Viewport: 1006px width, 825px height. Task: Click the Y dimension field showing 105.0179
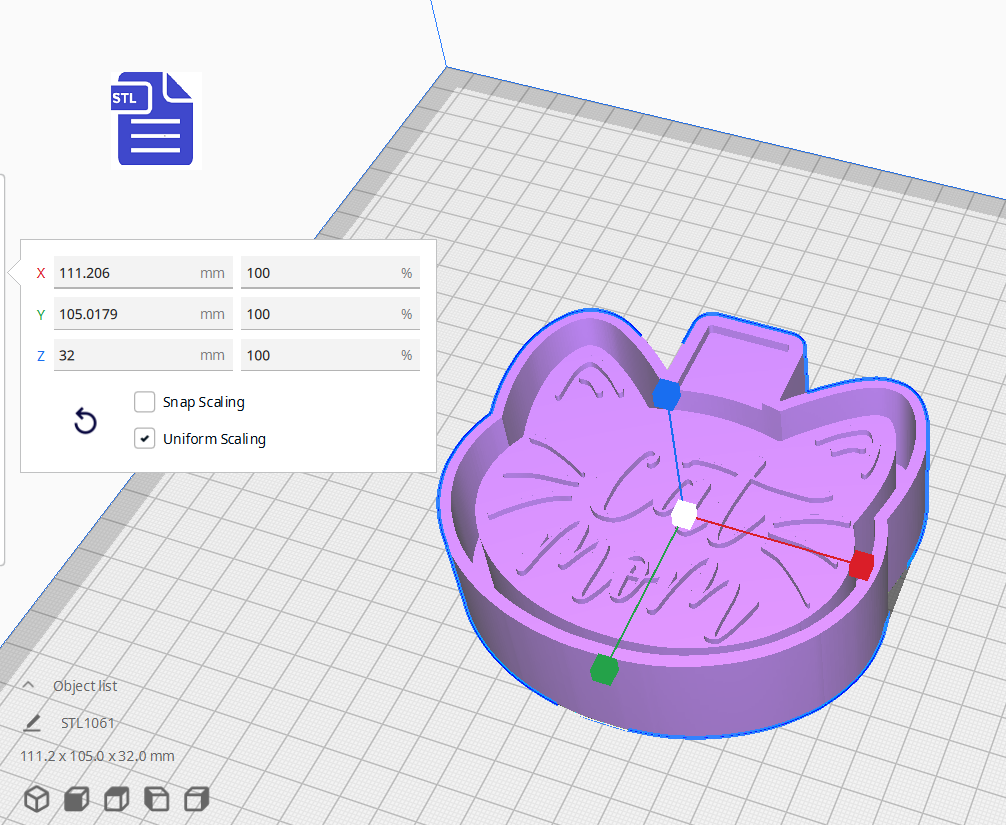tap(125, 314)
